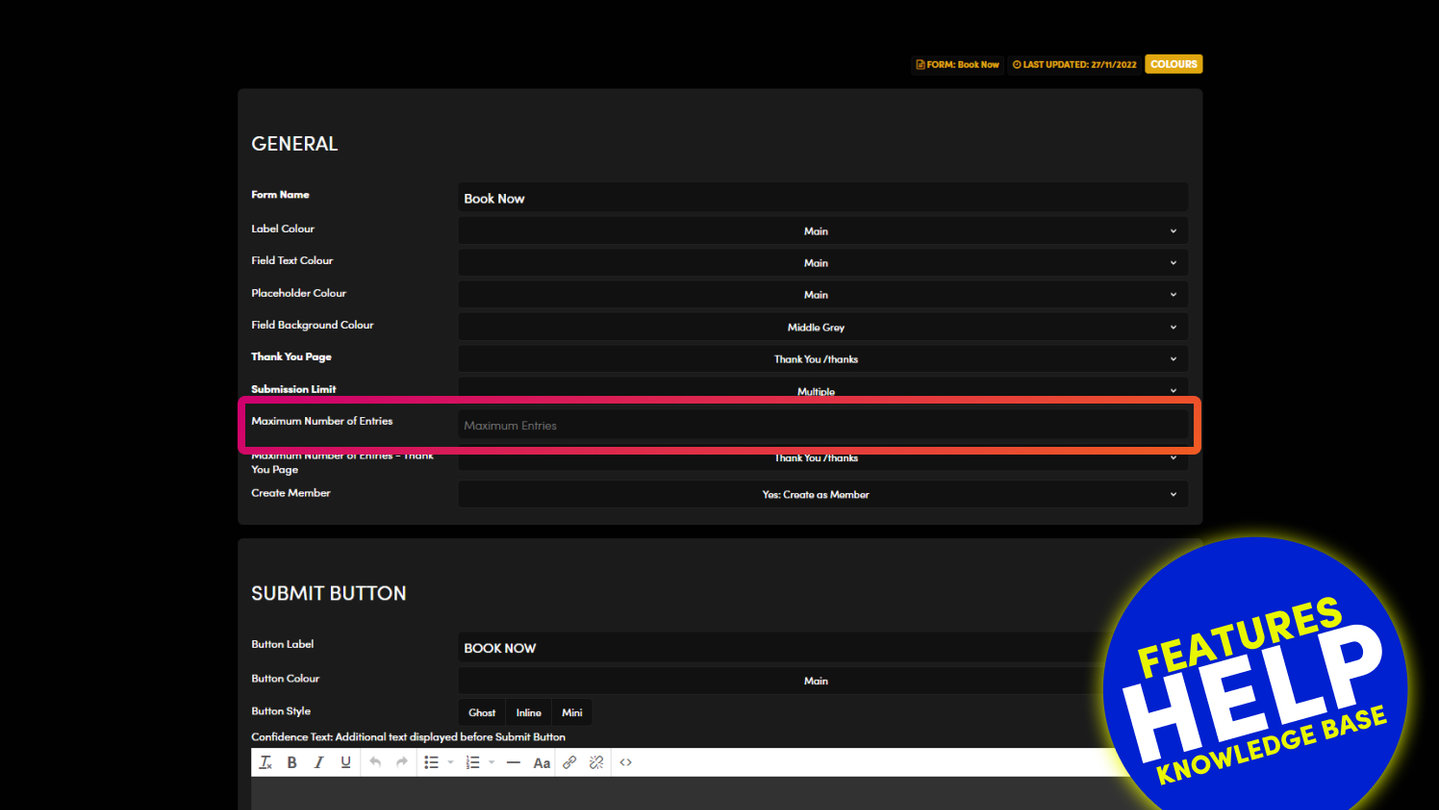
Task: Expand the Field Background Colour dropdown
Action: 822,327
